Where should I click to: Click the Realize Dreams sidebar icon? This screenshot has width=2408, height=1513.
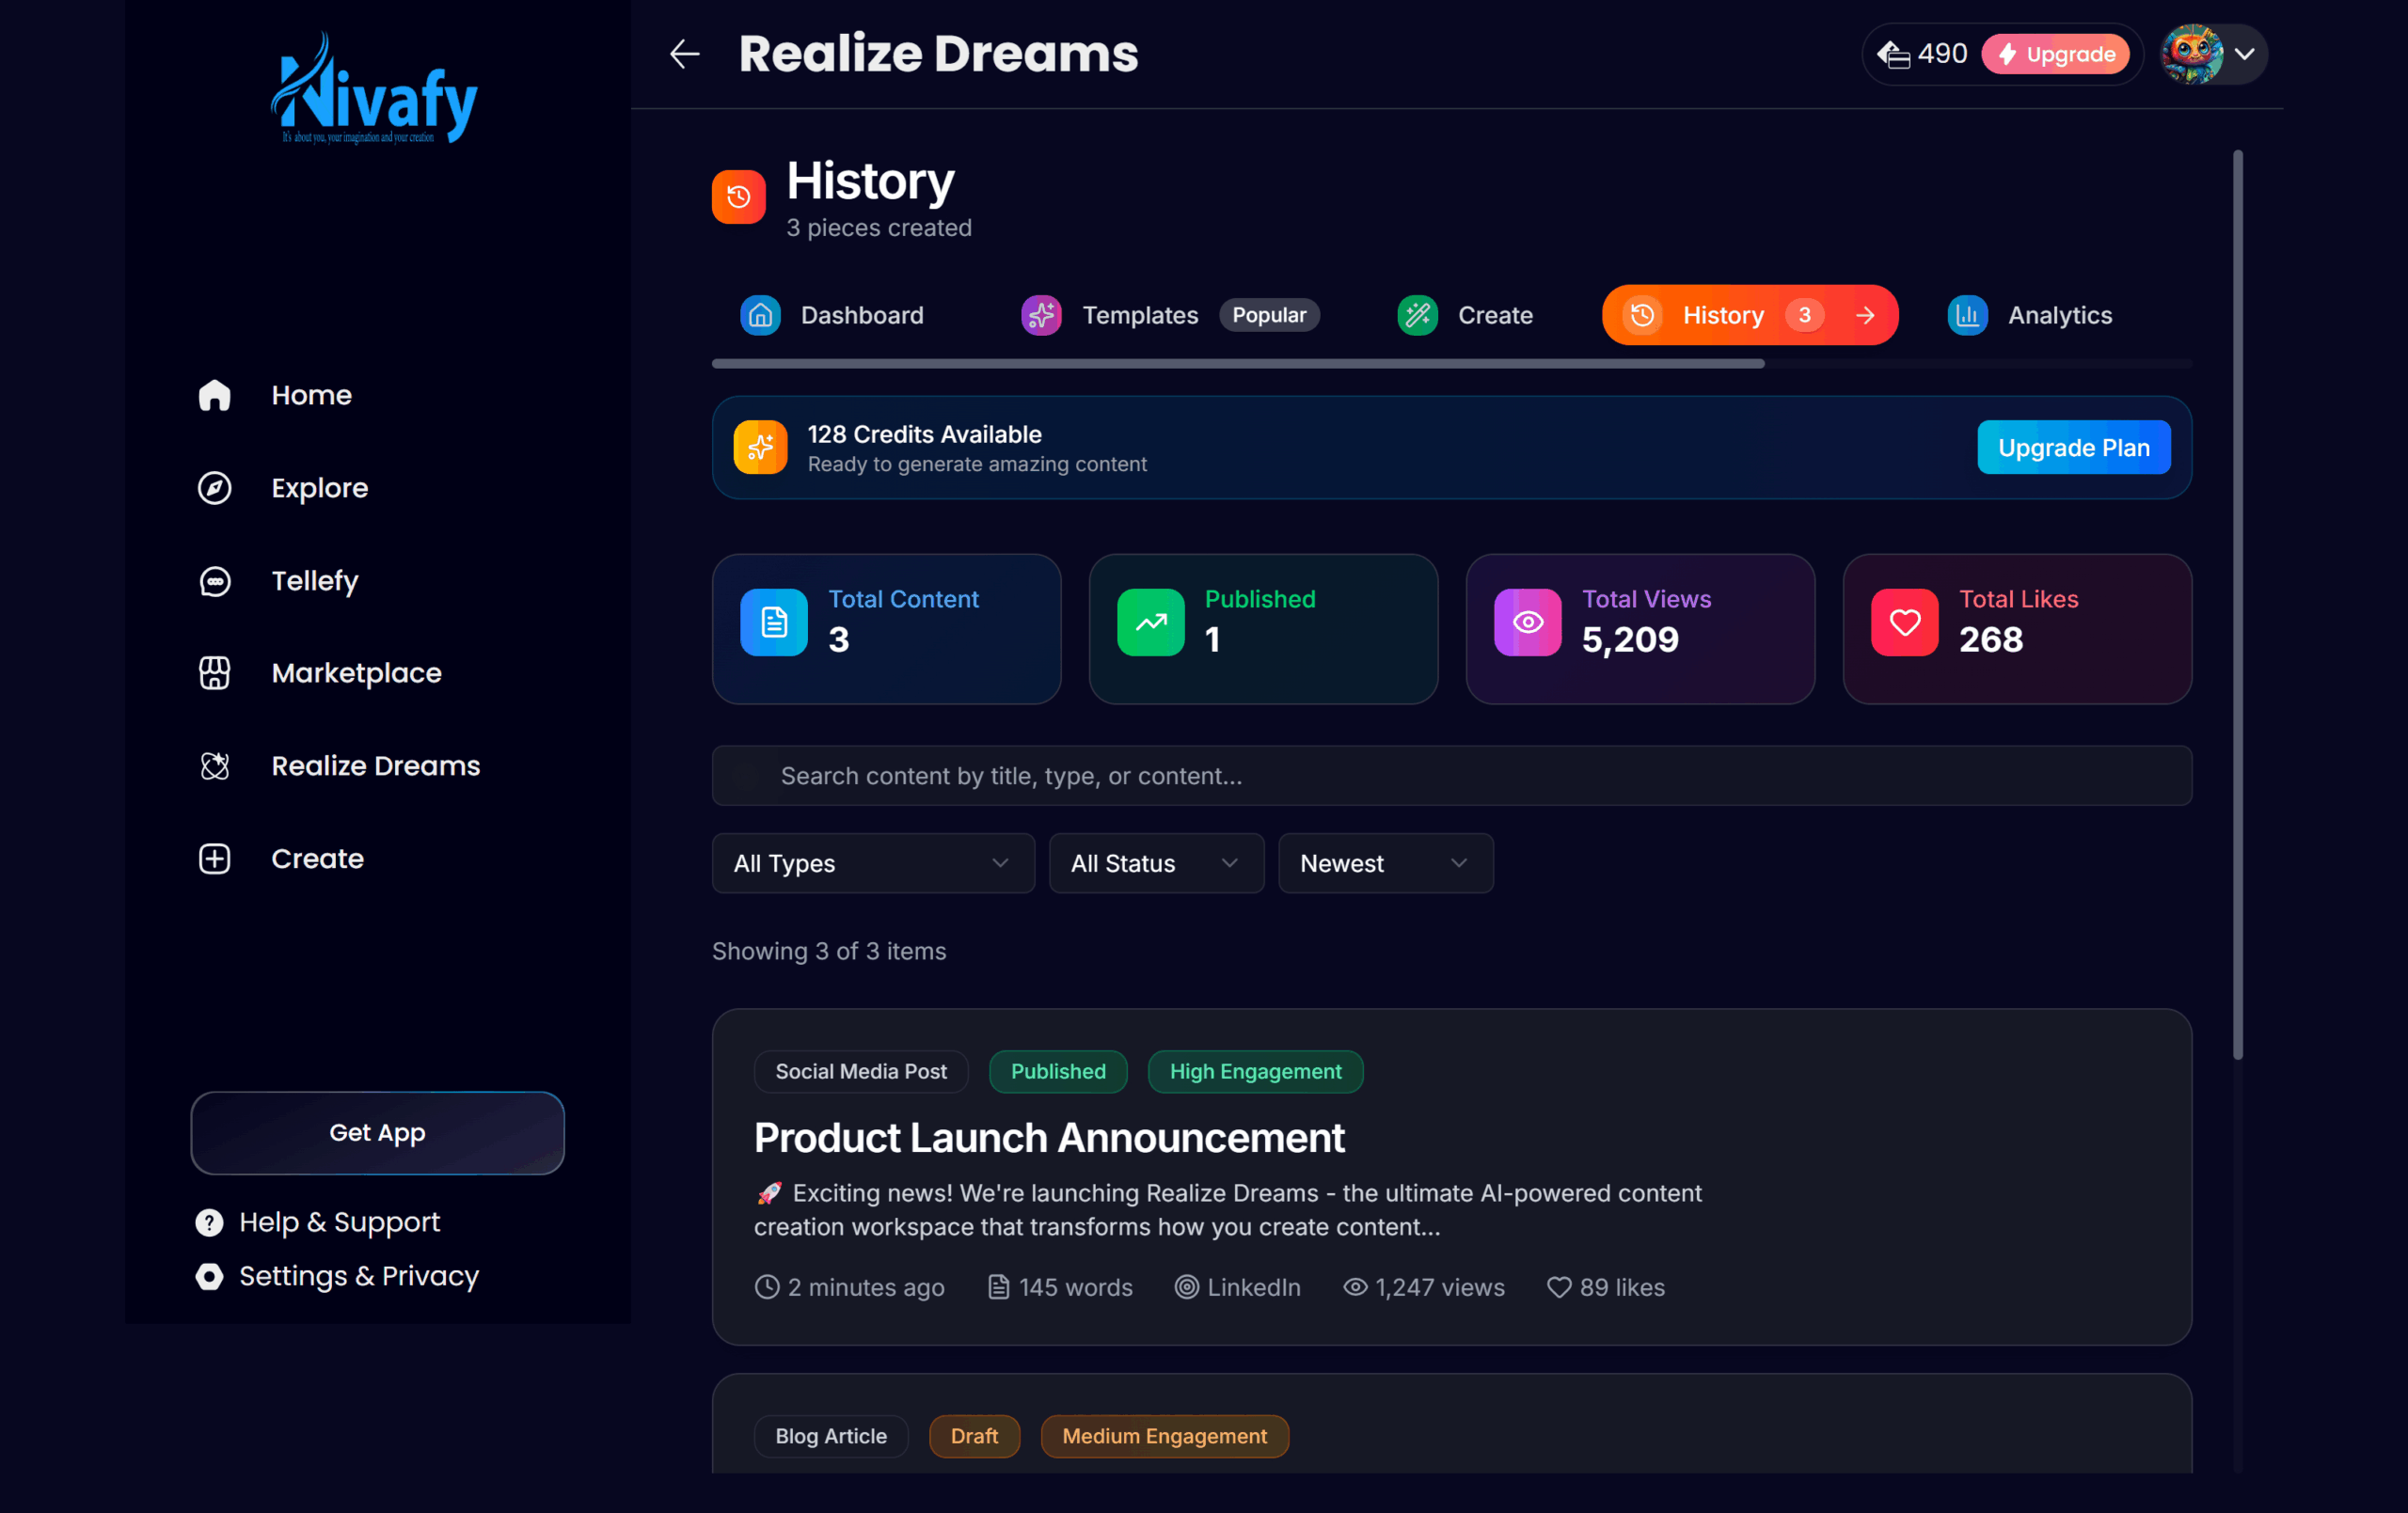(214, 766)
